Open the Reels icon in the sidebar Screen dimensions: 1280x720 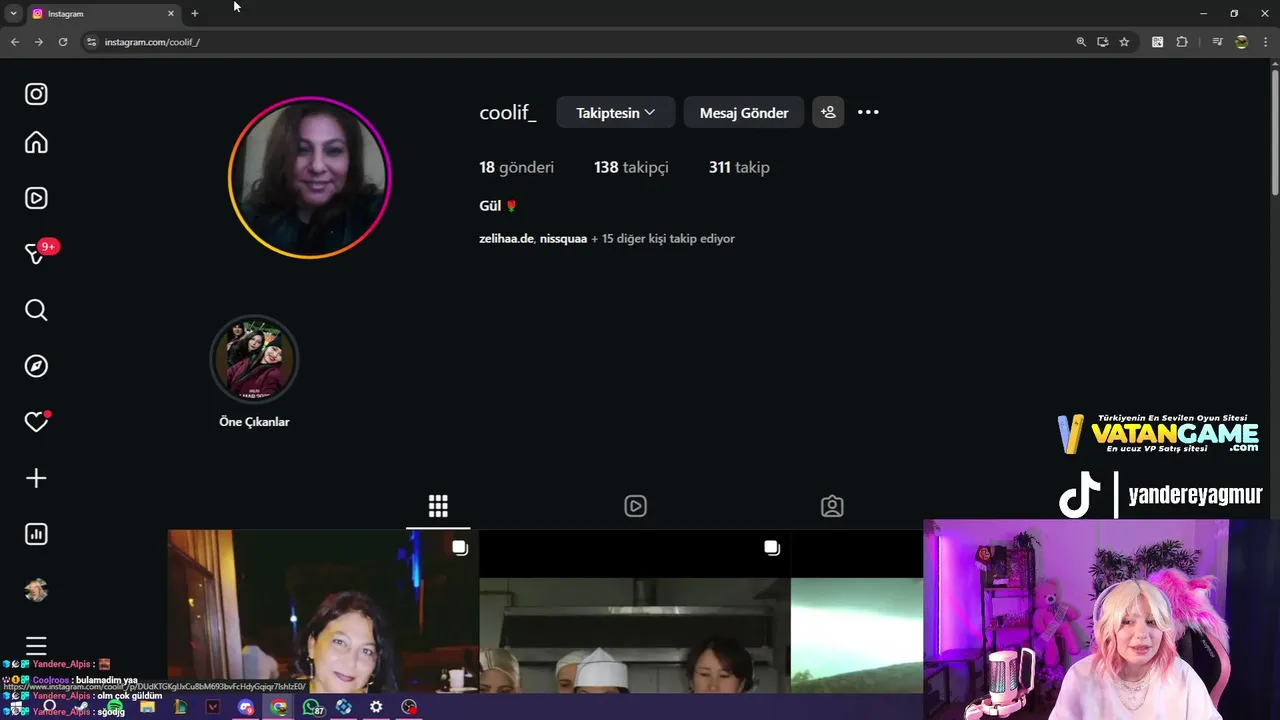click(36, 198)
